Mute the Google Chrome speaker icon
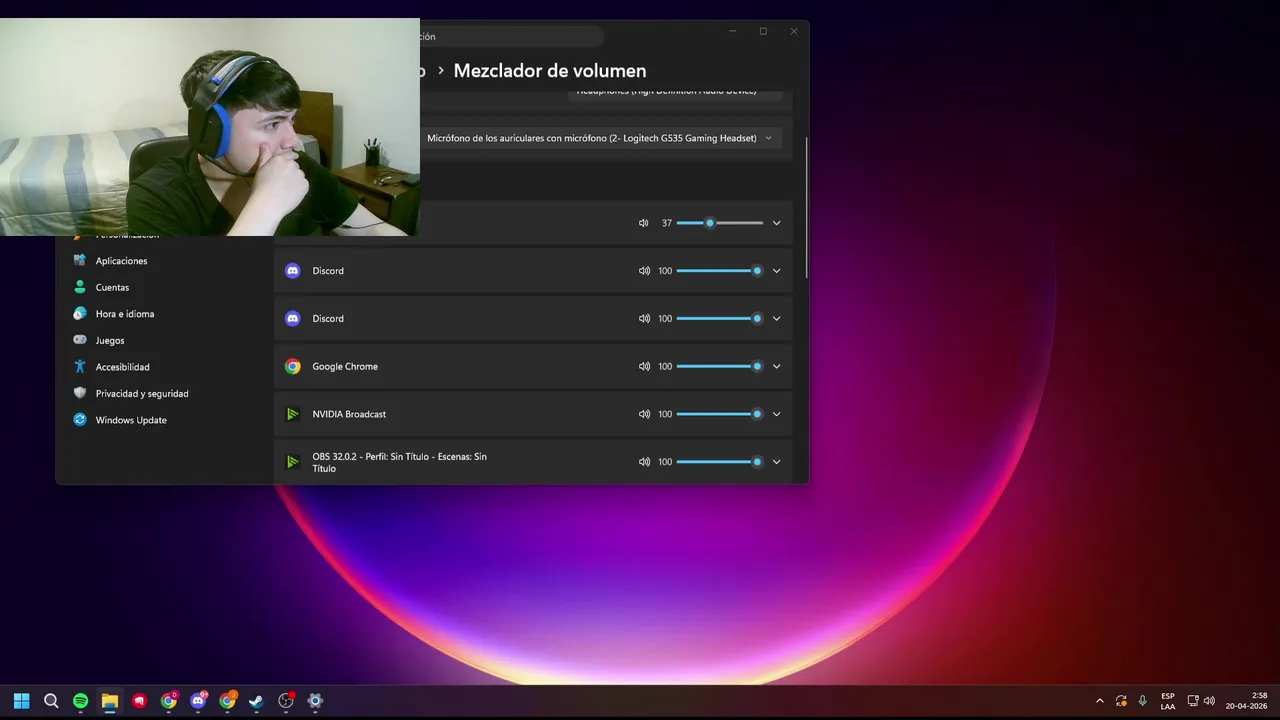1280x720 pixels. coord(644,366)
